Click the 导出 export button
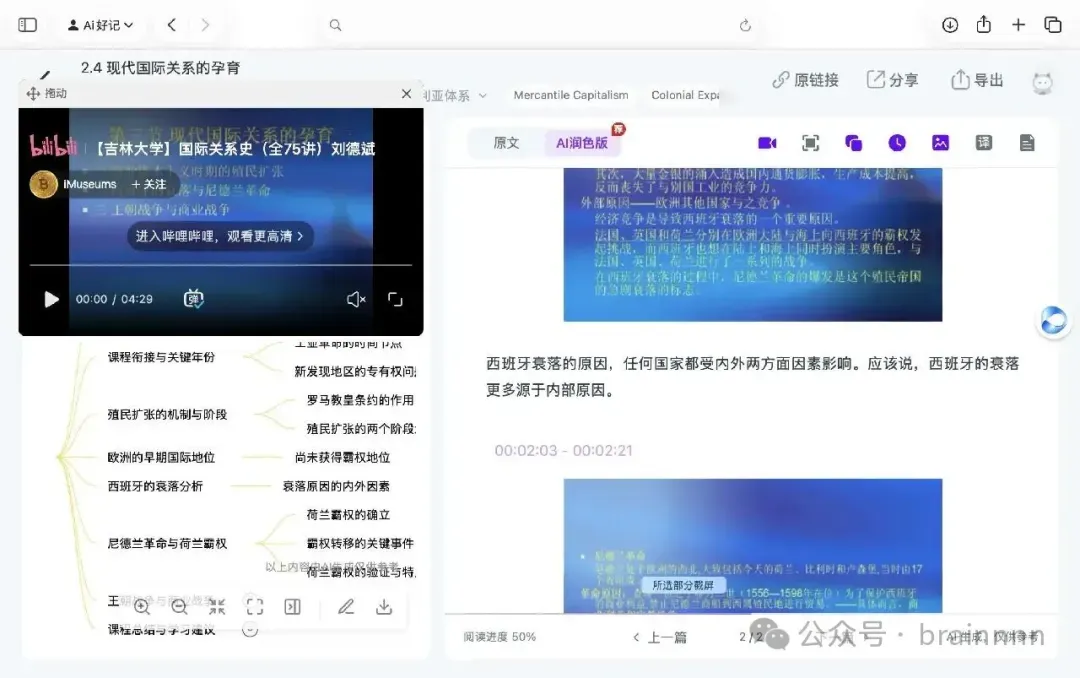The width and height of the screenshot is (1080, 678). pyautogui.click(x=977, y=80)
